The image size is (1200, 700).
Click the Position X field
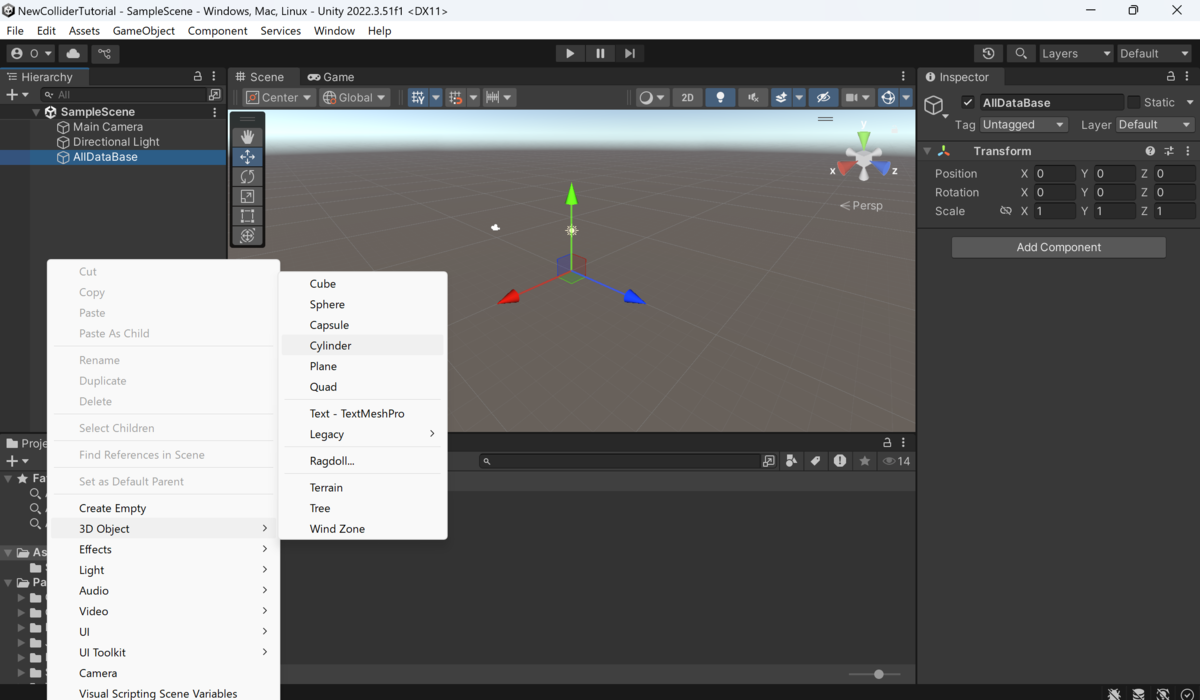(1054, 174)
